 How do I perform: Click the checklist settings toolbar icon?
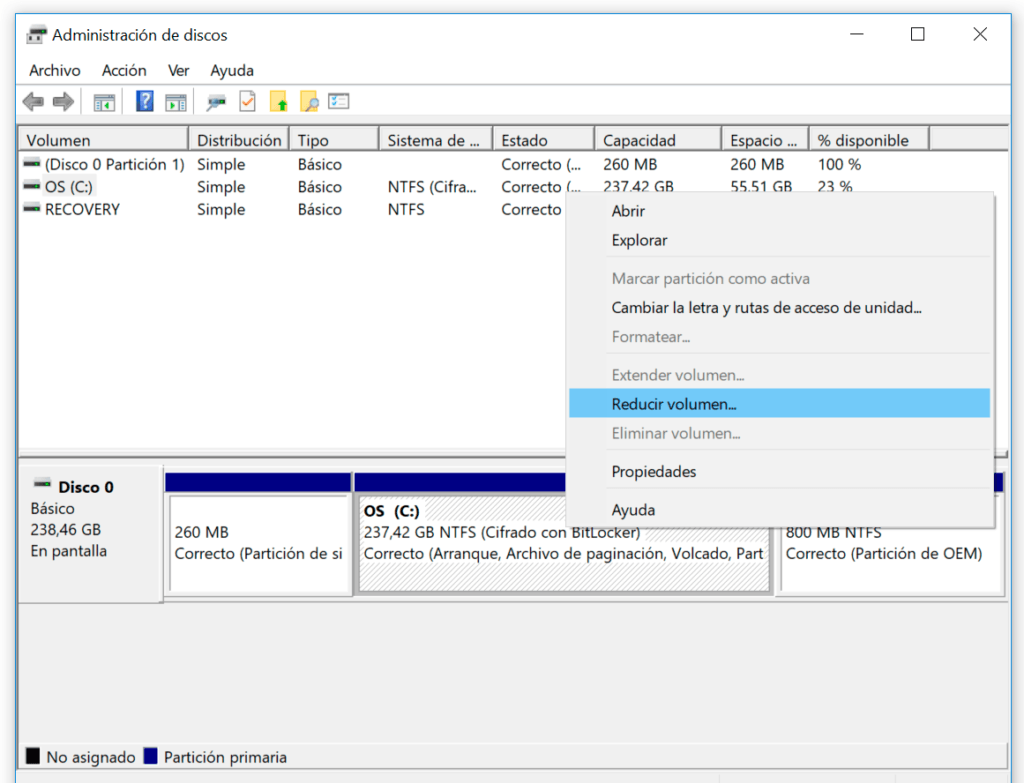click(339, 101)
